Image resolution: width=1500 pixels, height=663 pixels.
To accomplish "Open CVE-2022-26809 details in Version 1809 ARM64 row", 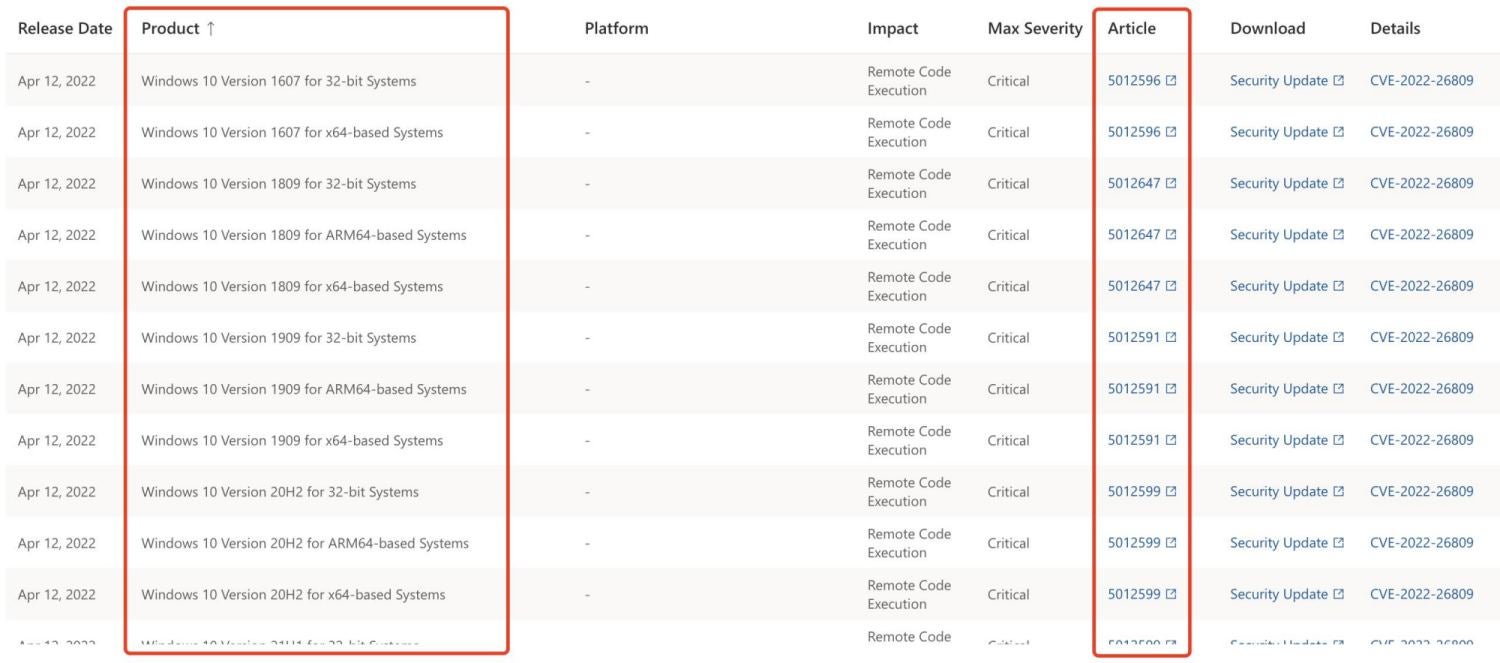I will [1422, 235].
